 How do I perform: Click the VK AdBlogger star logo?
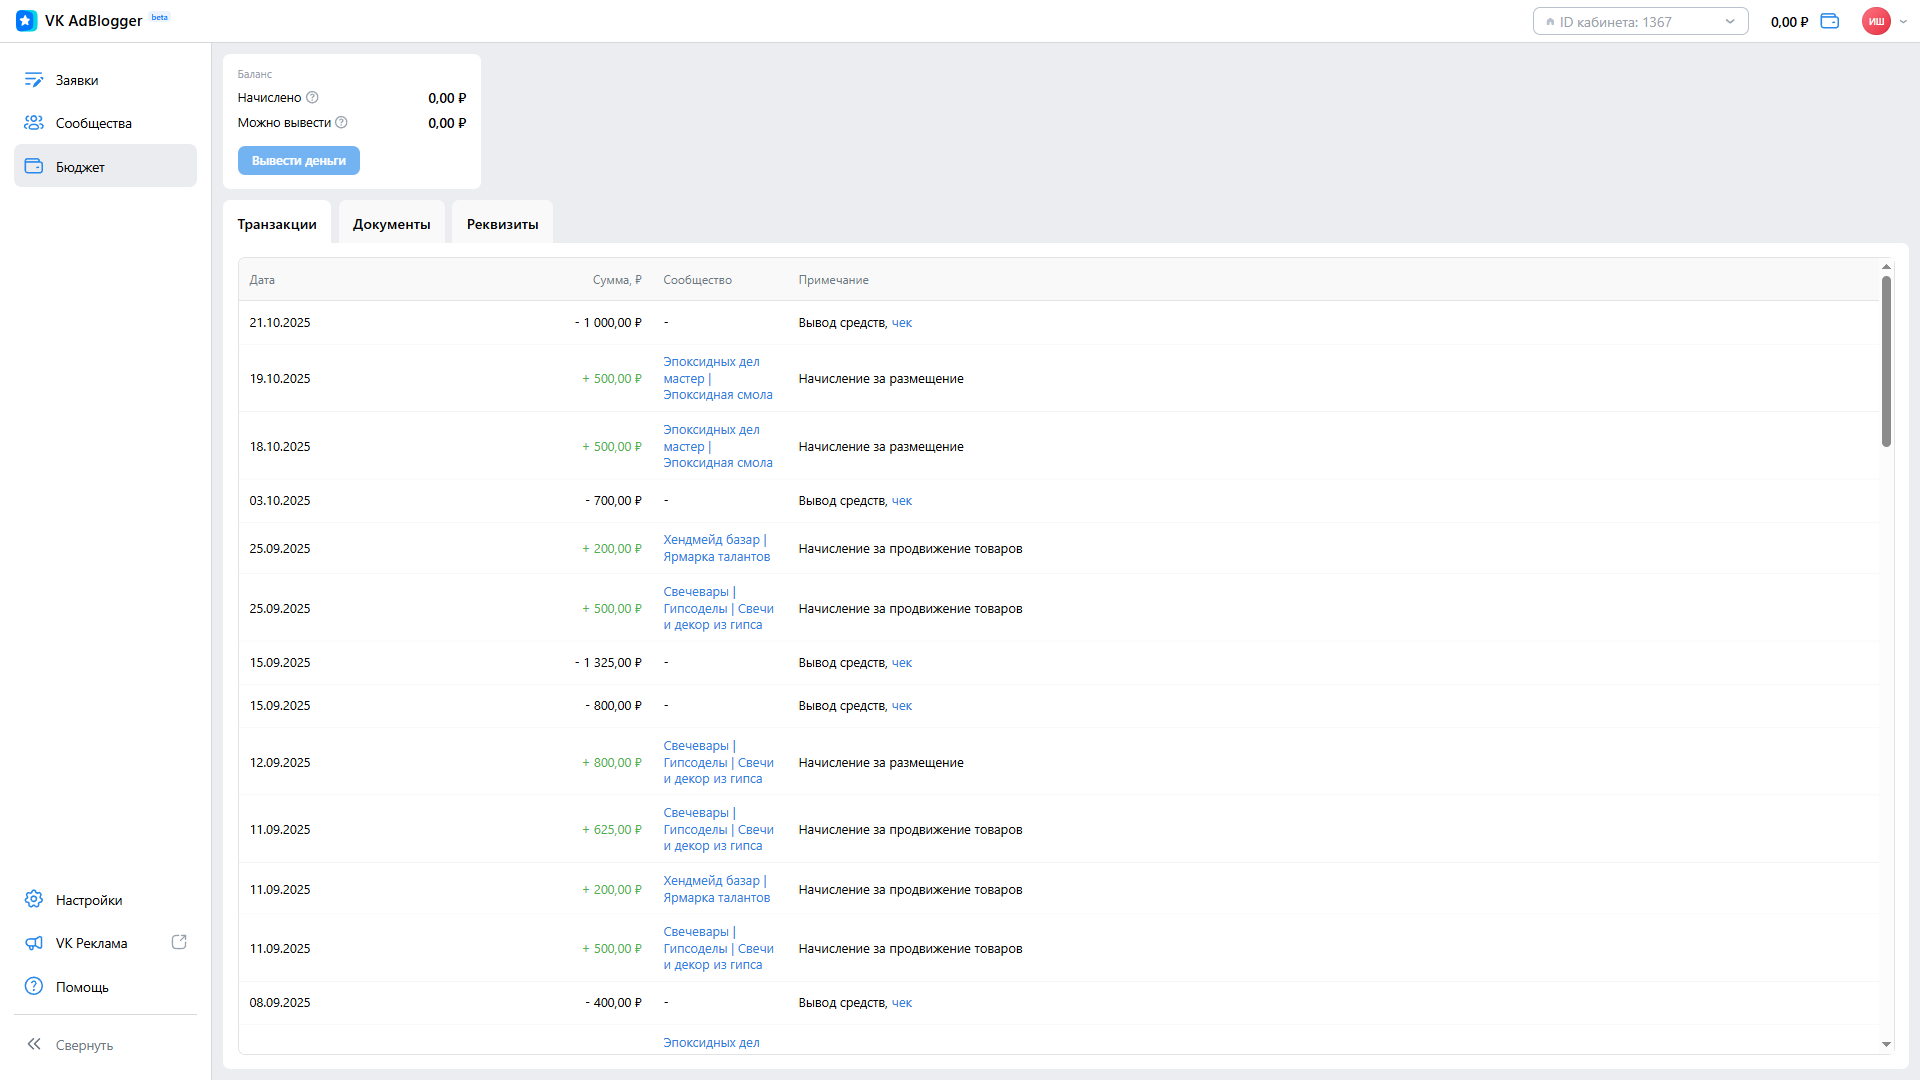coord(27,21)
